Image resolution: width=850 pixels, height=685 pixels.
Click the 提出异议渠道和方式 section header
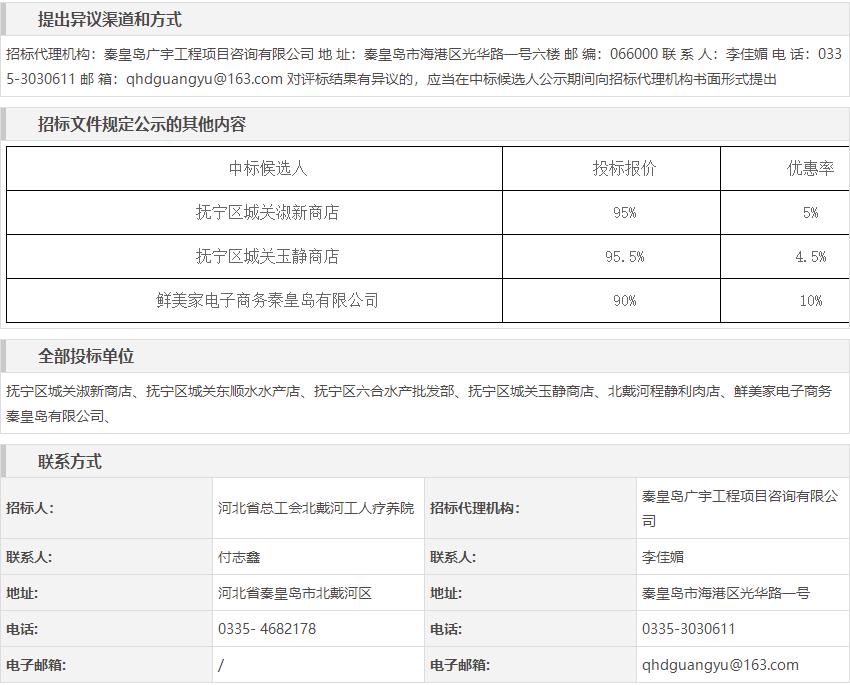pos(110,20)
